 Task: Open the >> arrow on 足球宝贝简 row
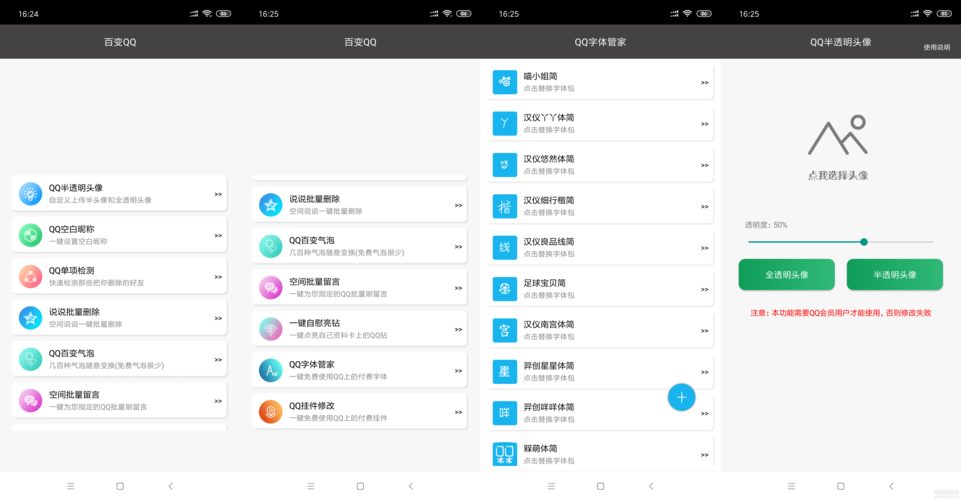click(x=705, y=289)
